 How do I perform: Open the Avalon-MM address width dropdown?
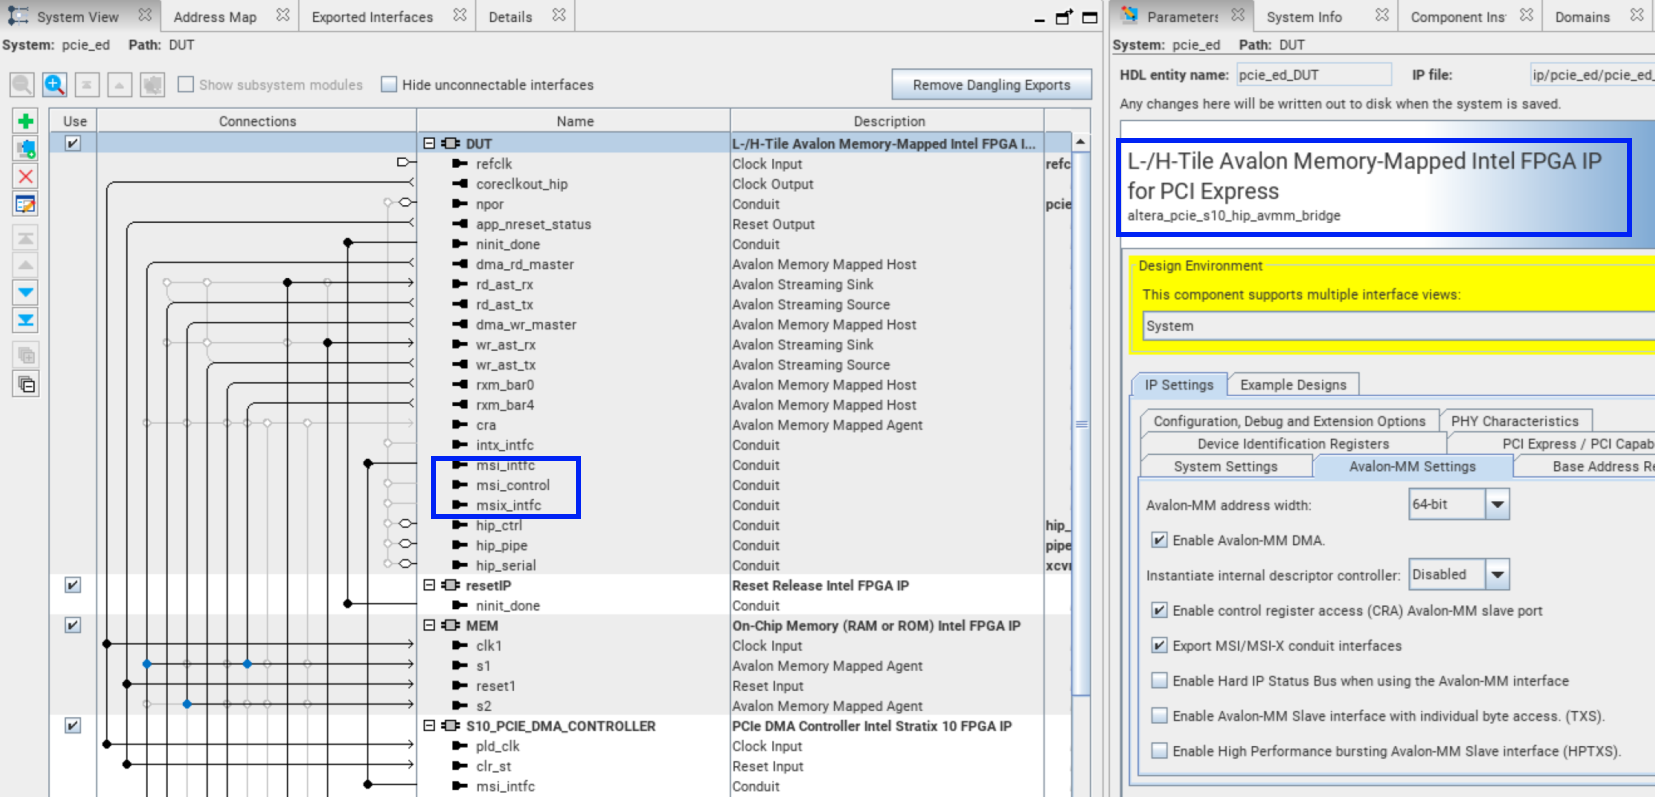[1497, 504]
